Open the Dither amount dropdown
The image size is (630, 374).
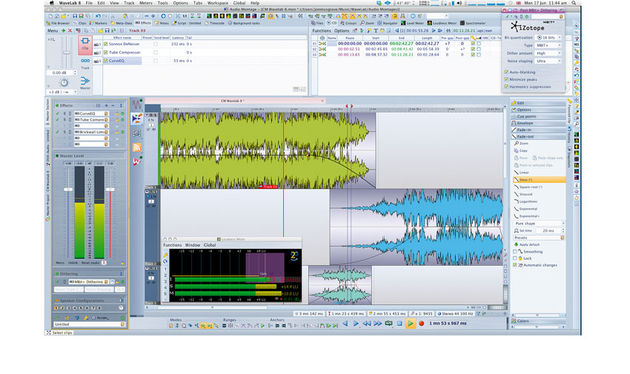click(548, 53)
